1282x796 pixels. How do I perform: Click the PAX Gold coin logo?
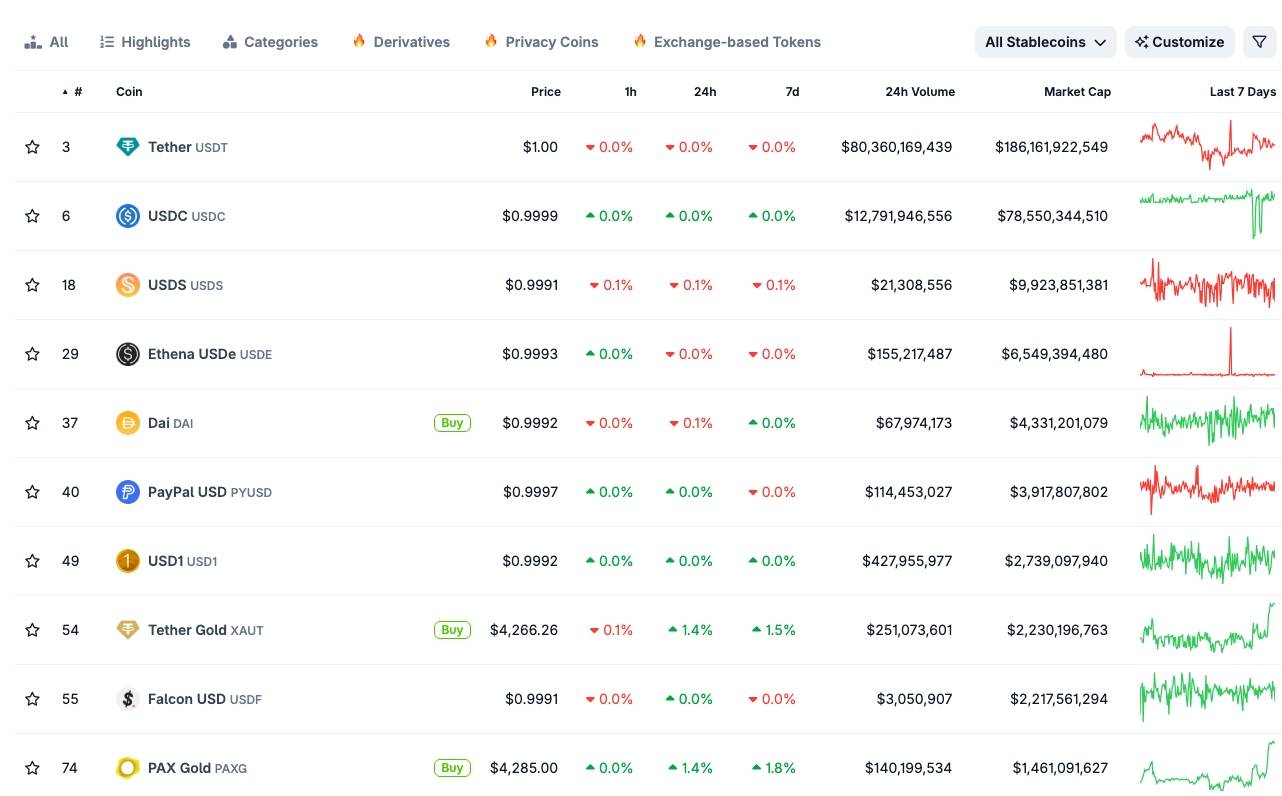128,768
